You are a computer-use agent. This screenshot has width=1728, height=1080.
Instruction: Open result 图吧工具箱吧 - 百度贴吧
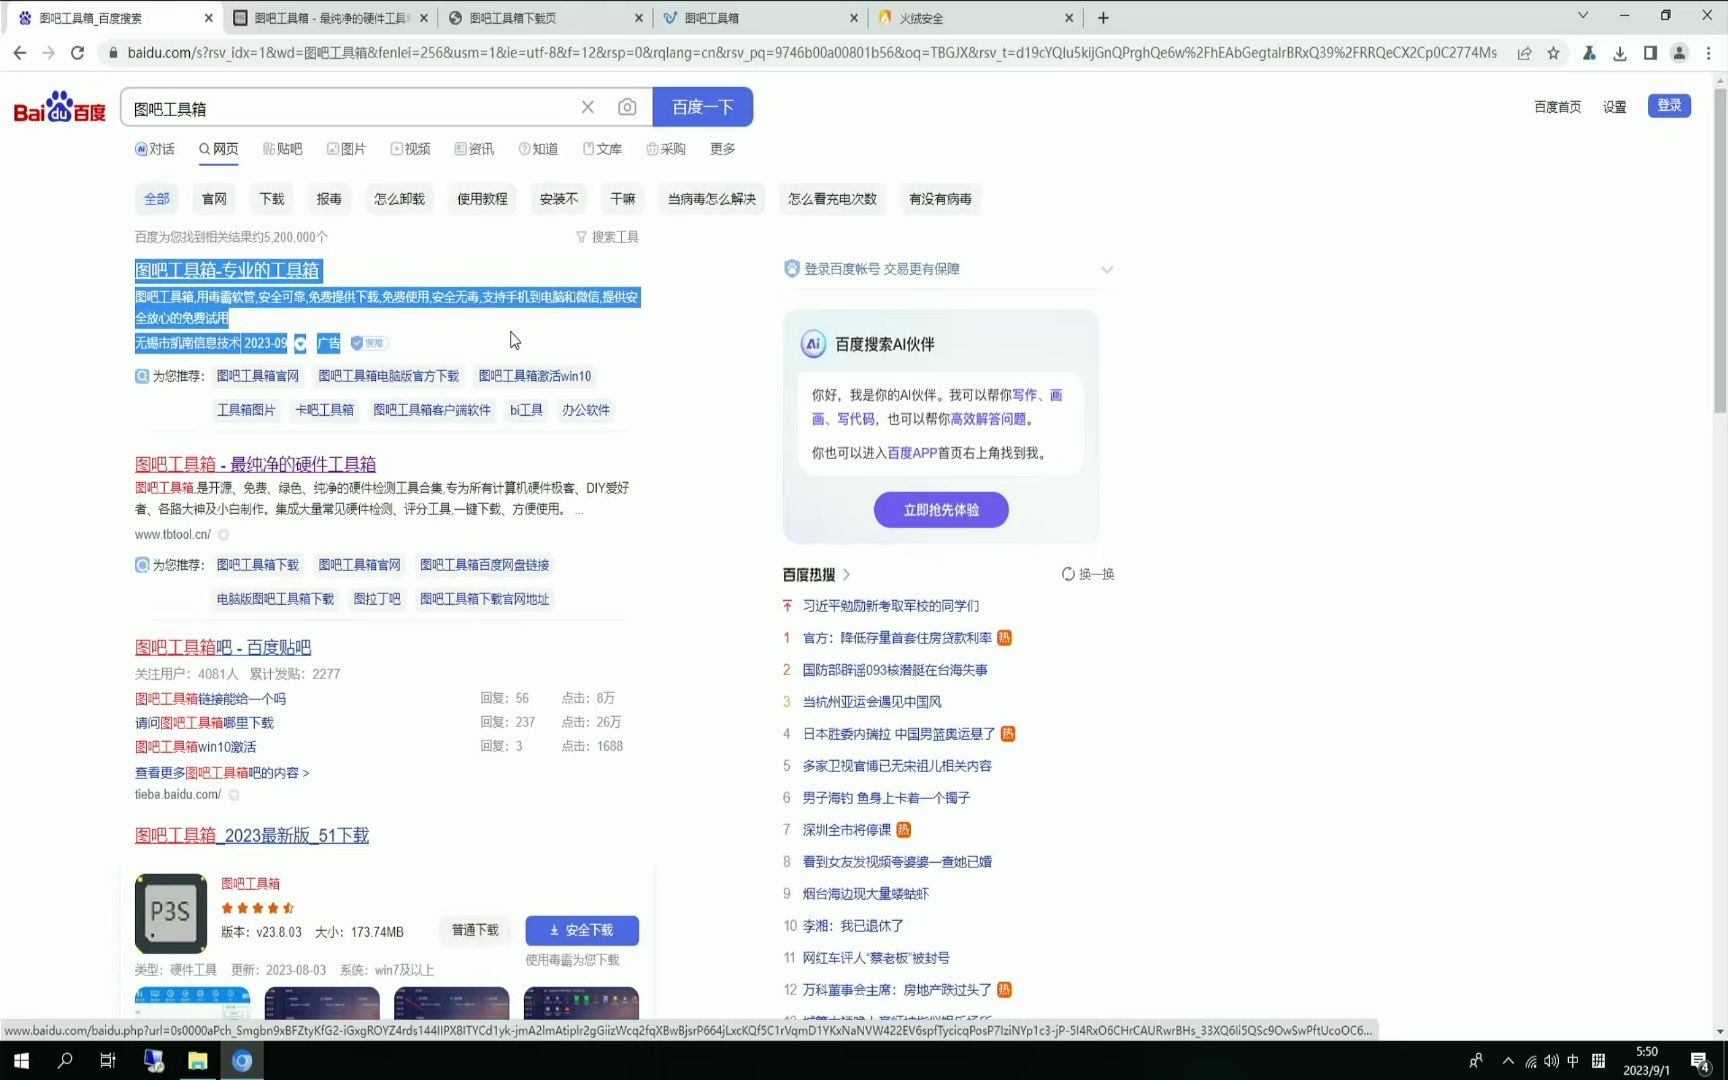[x=223, y=647]
